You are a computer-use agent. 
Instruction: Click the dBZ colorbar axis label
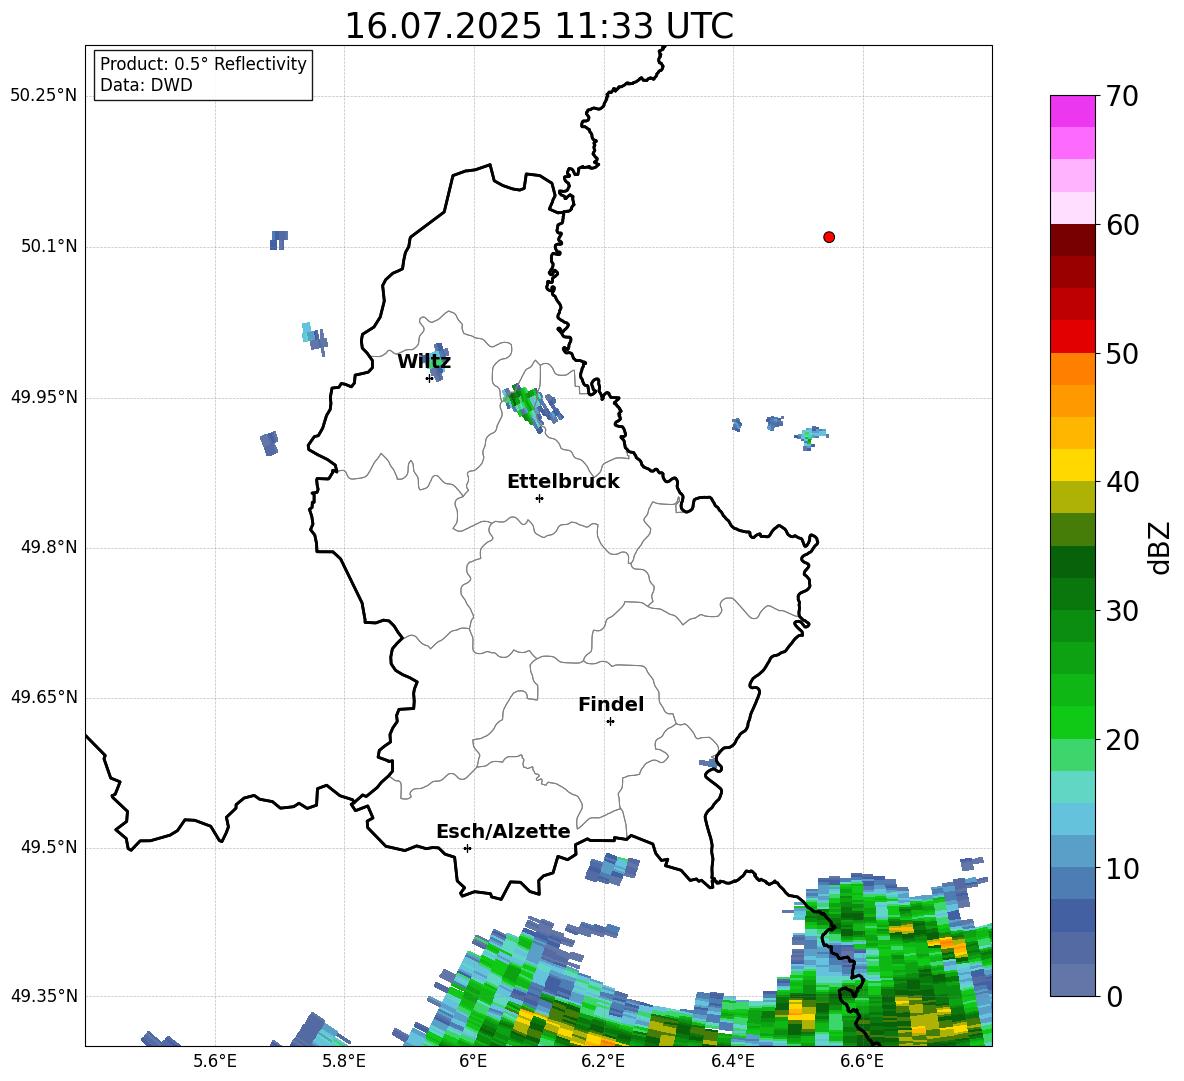(x=1160, y=547)
